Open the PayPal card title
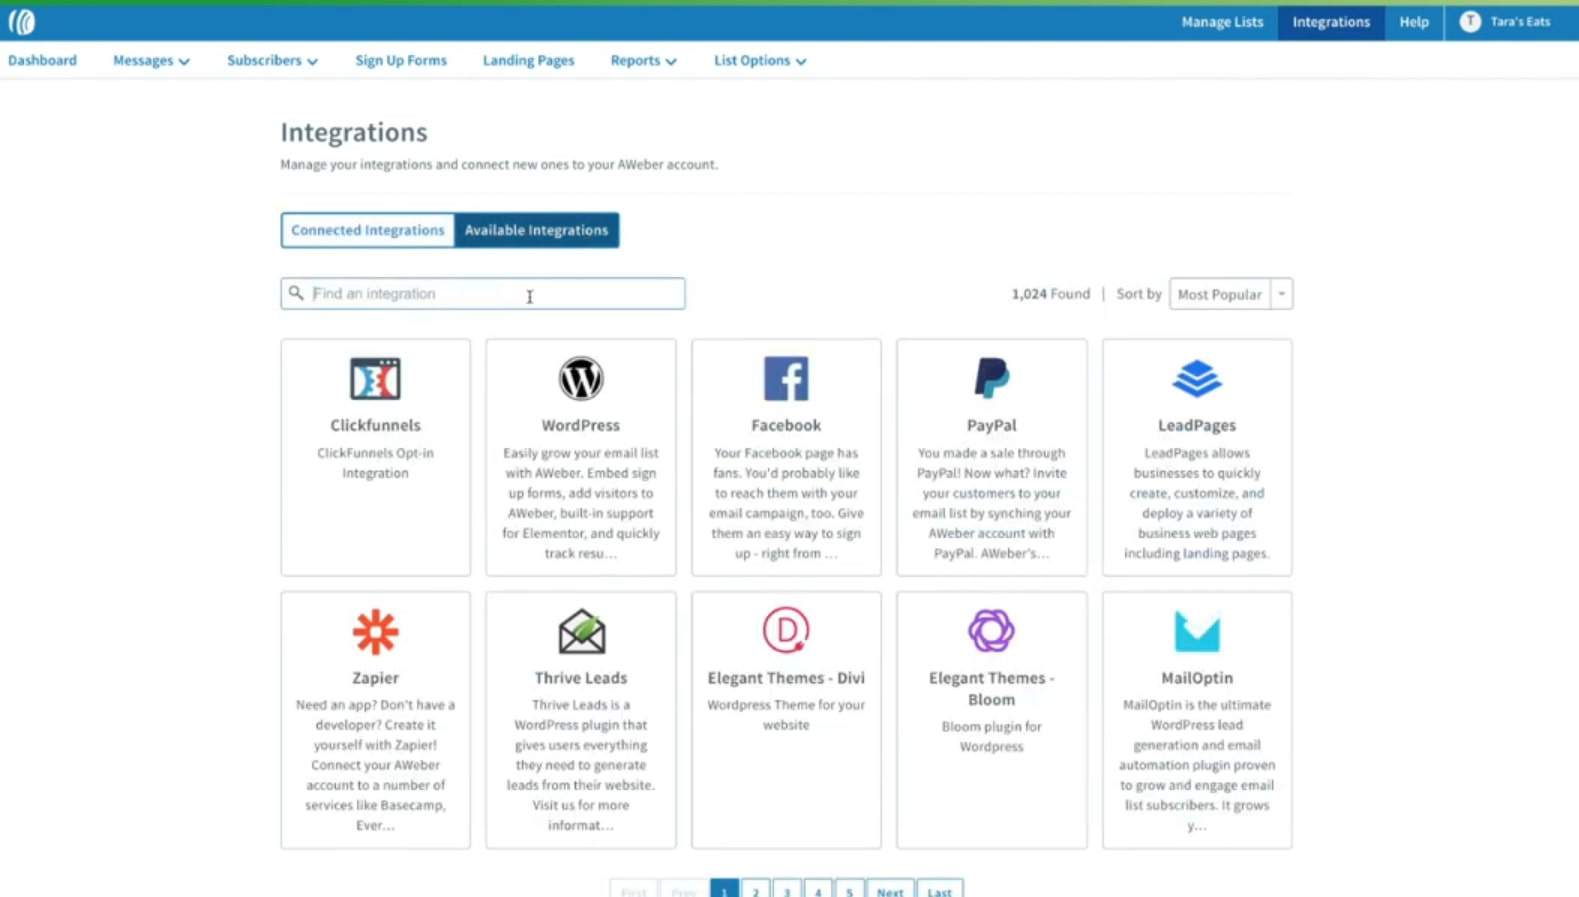Screen dimensions: 1579x897 (x=992, y=425)
